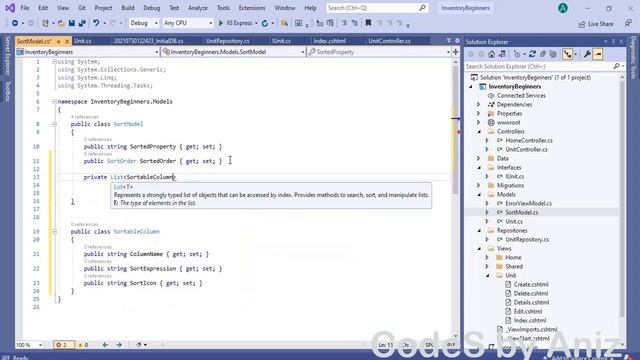This screenshot has height=360, width=640.
Task: Select Create.cshtml in Solution Explorer
Action: (531, 284)
